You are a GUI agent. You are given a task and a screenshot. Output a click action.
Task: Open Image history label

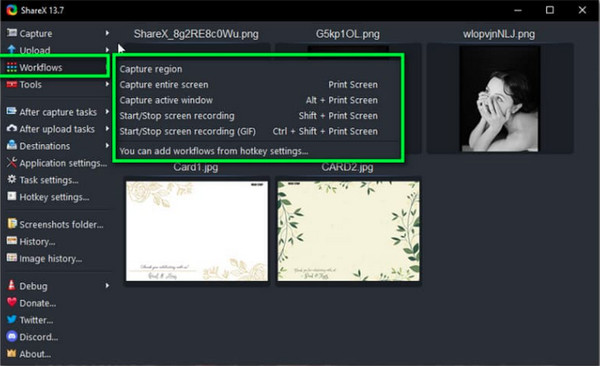[x=51, y=259]
